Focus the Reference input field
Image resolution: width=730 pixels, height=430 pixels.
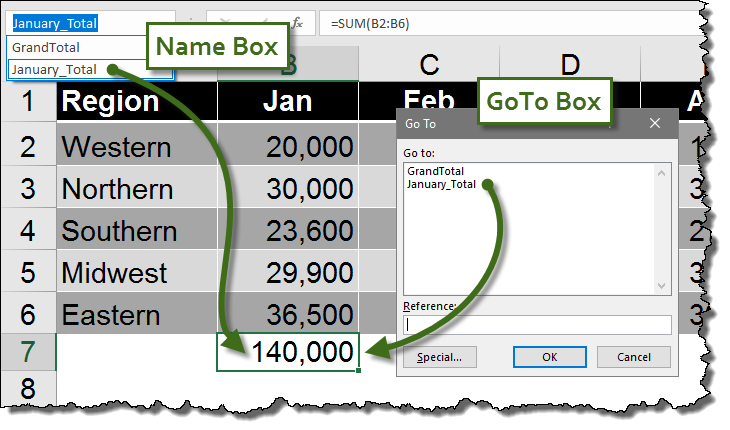[x=536, y=324]
